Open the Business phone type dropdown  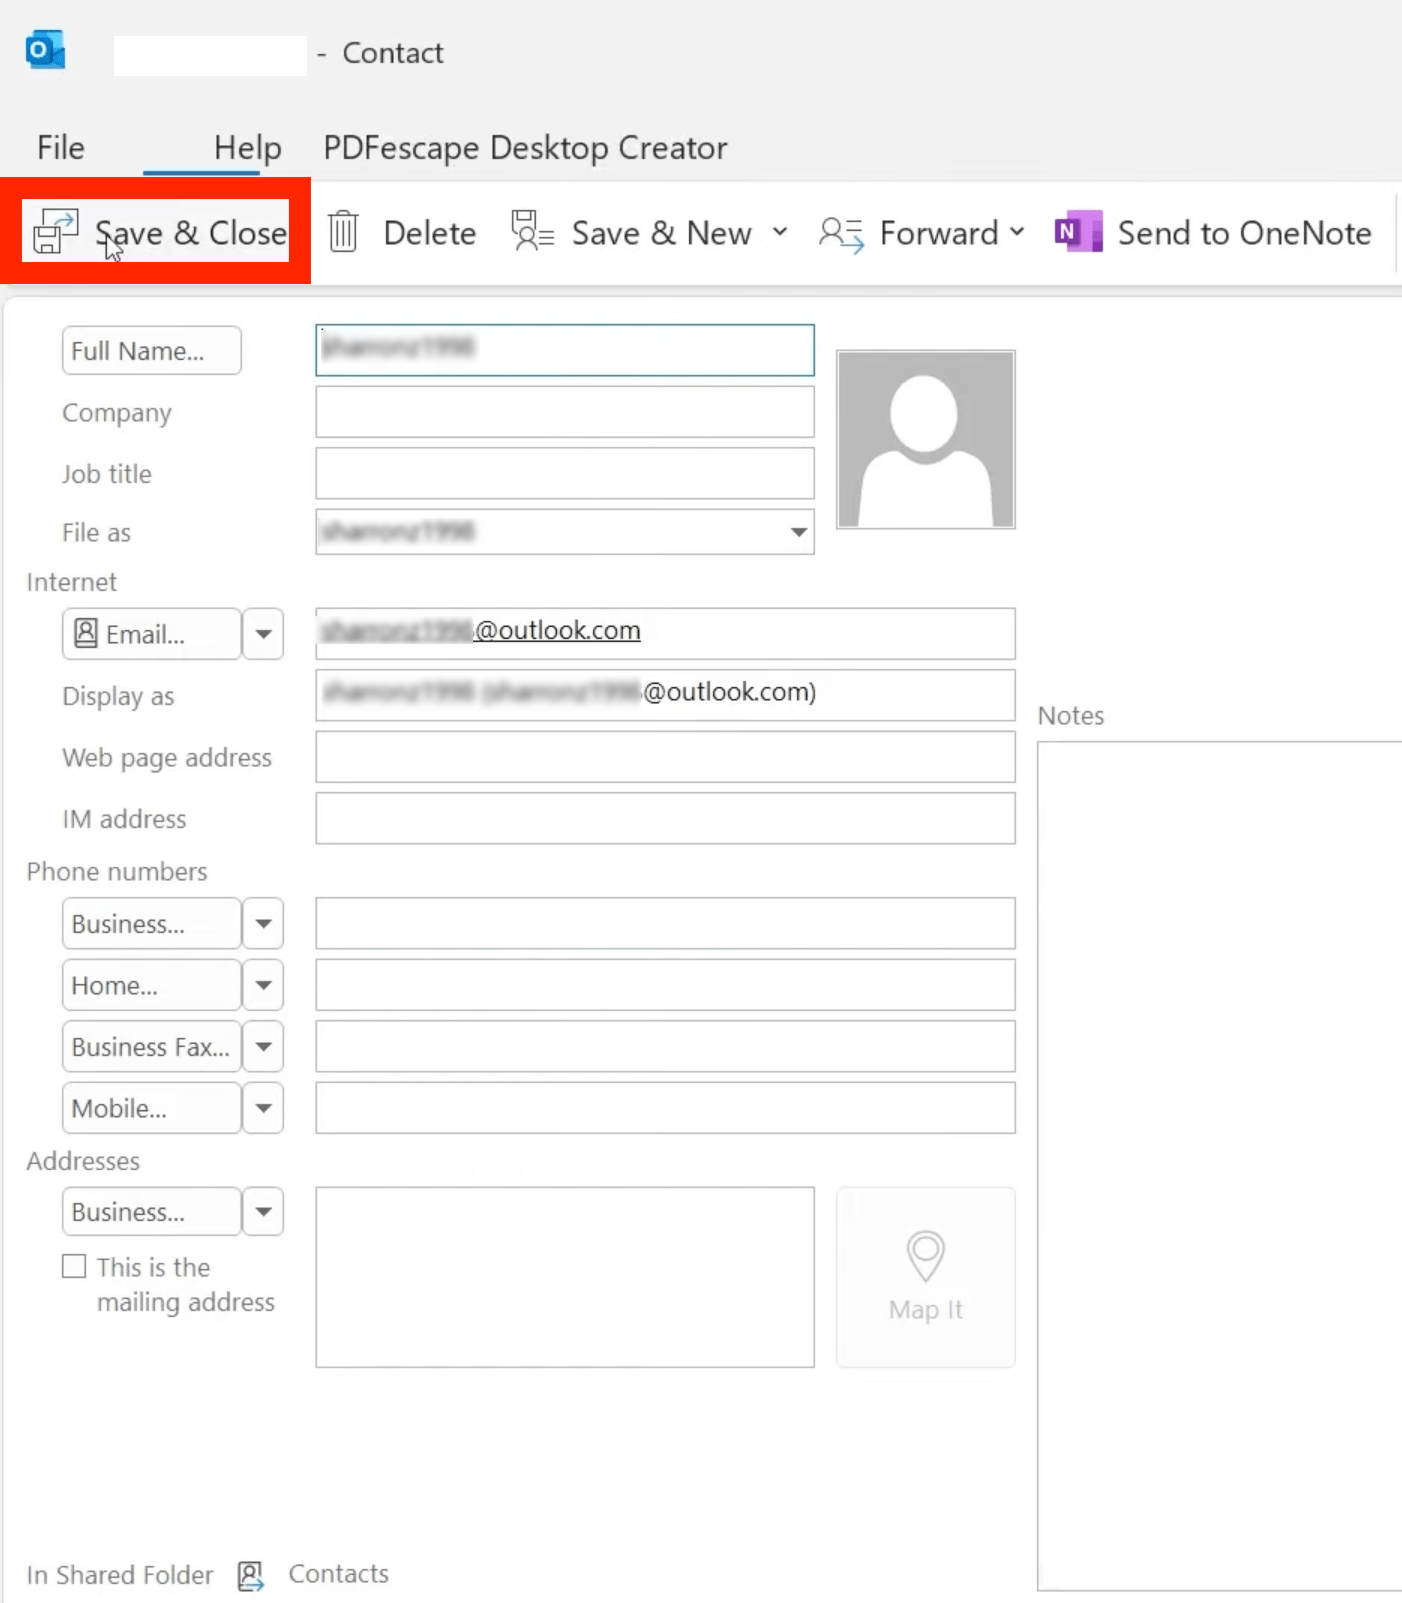263,924
